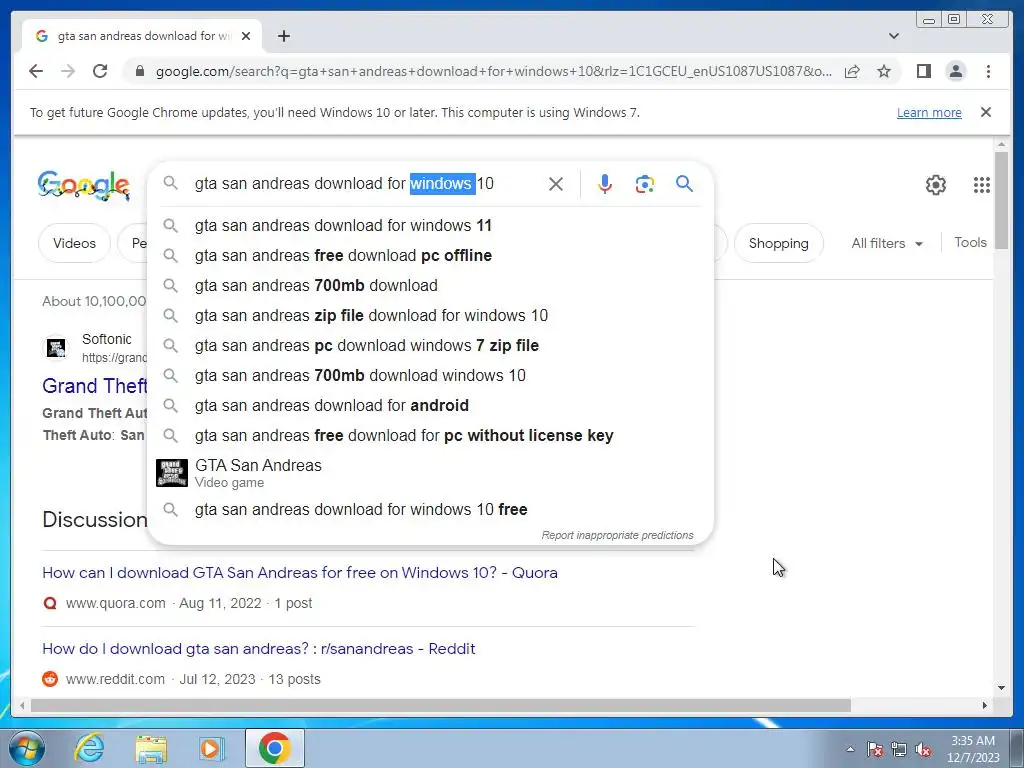Pick zip file download for windows 10

(x=431, y=315)
